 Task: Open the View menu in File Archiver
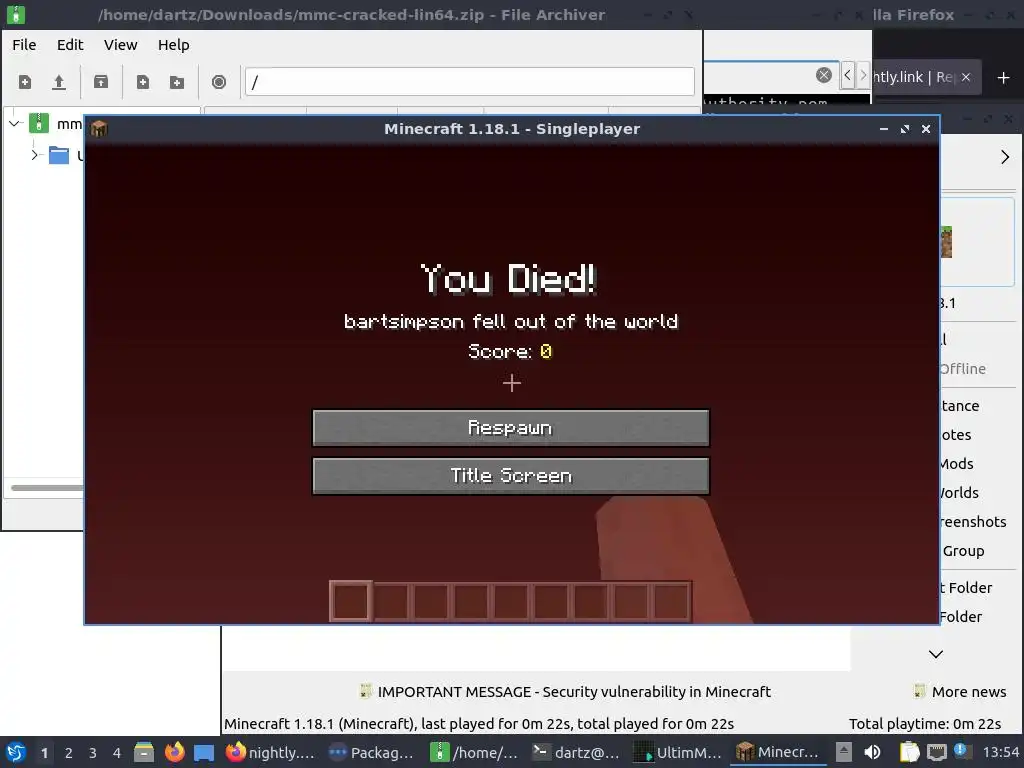[x=120, y=45]
